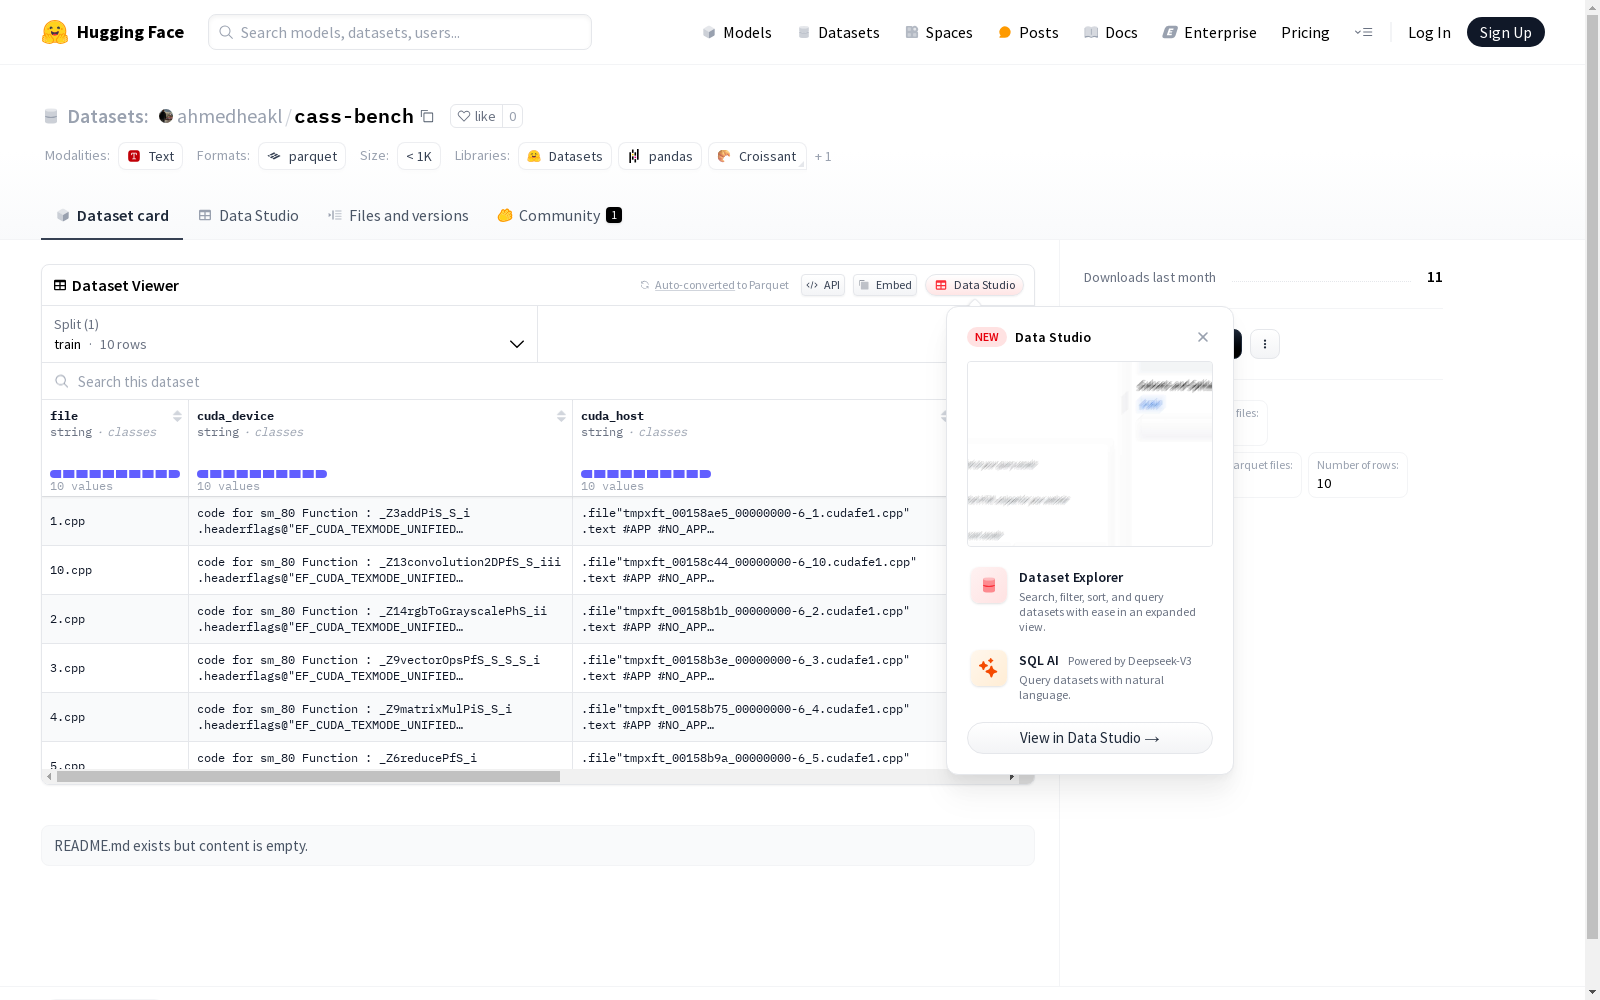Click the Number of rows value 10
Viewport: 1600px width, 1000px height.
pyautogui.click(x=1324, y=483)
